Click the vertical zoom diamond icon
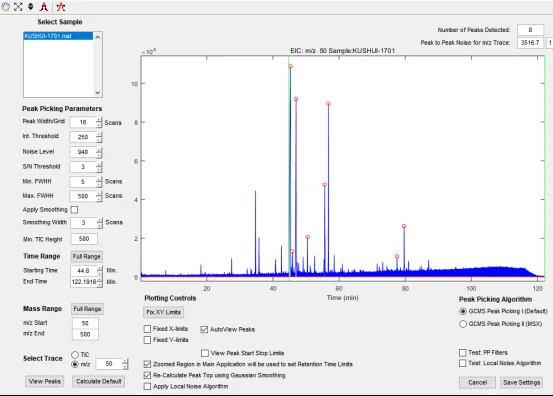553x396 pixels. [x=31, y=7]
